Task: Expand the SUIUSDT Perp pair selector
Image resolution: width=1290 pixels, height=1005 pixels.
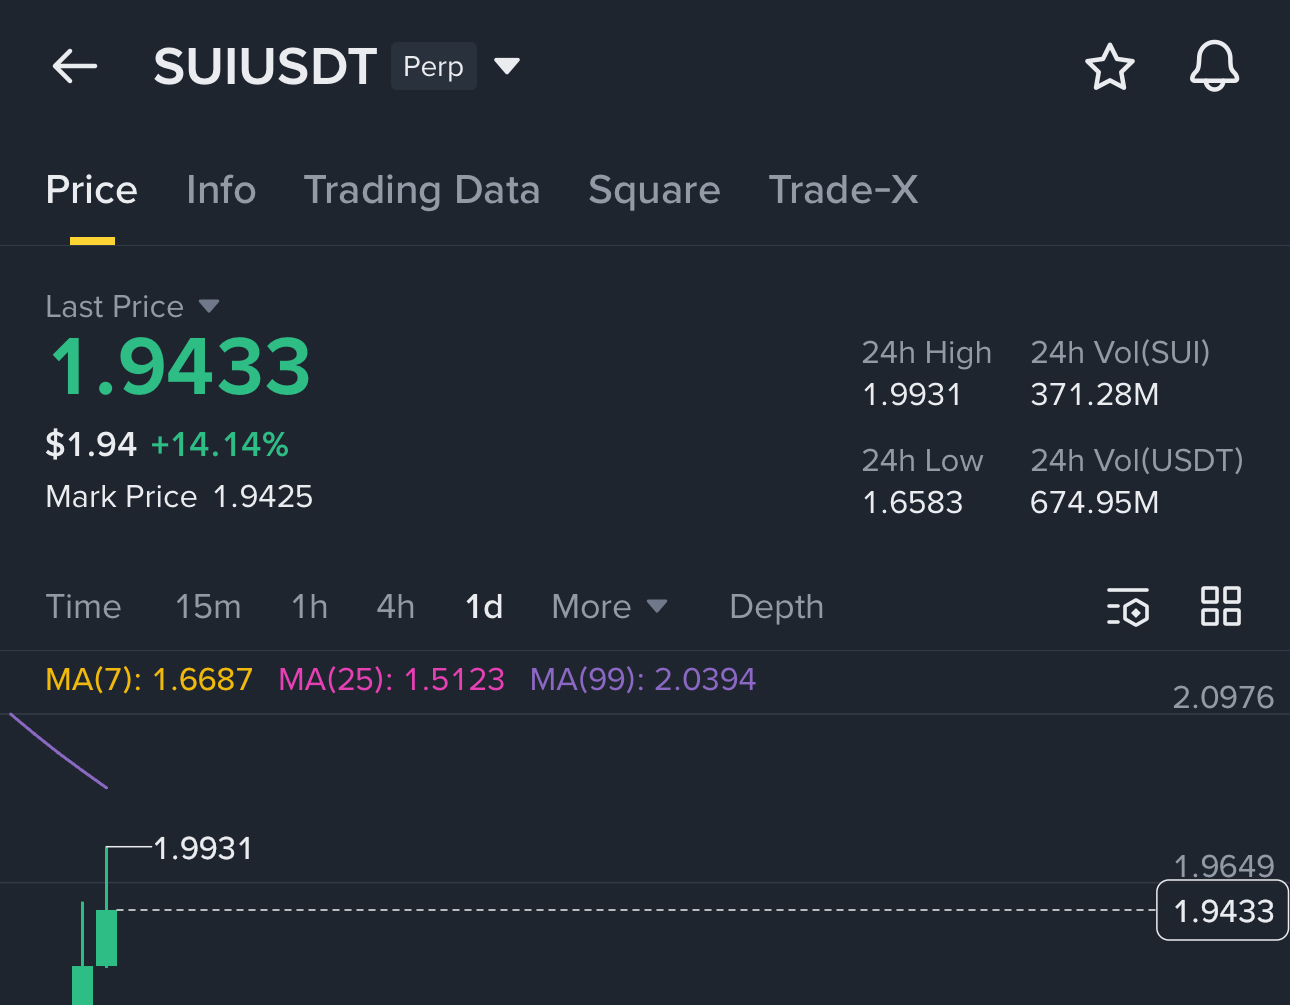Action: pyautogui.click(x=507, y=67)
